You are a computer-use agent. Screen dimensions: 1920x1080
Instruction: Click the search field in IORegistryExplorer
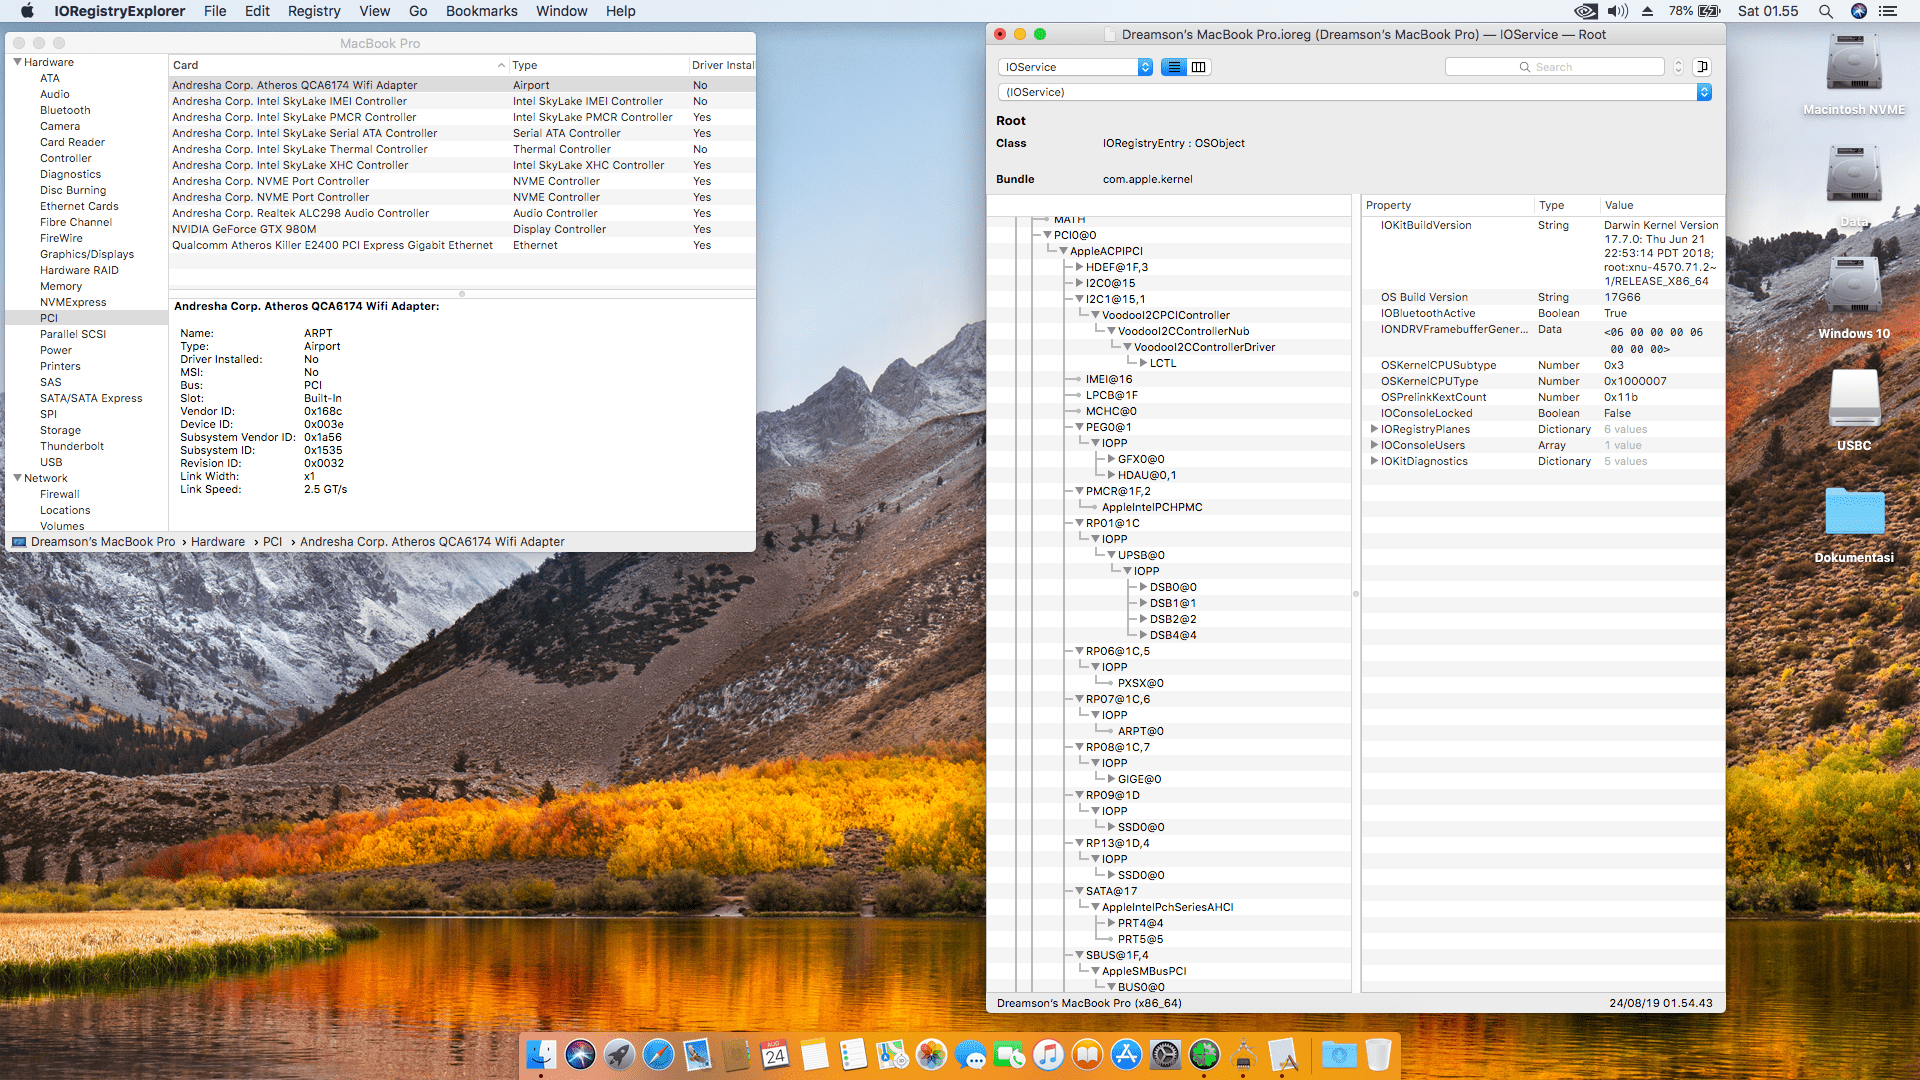click(1555, 67)
